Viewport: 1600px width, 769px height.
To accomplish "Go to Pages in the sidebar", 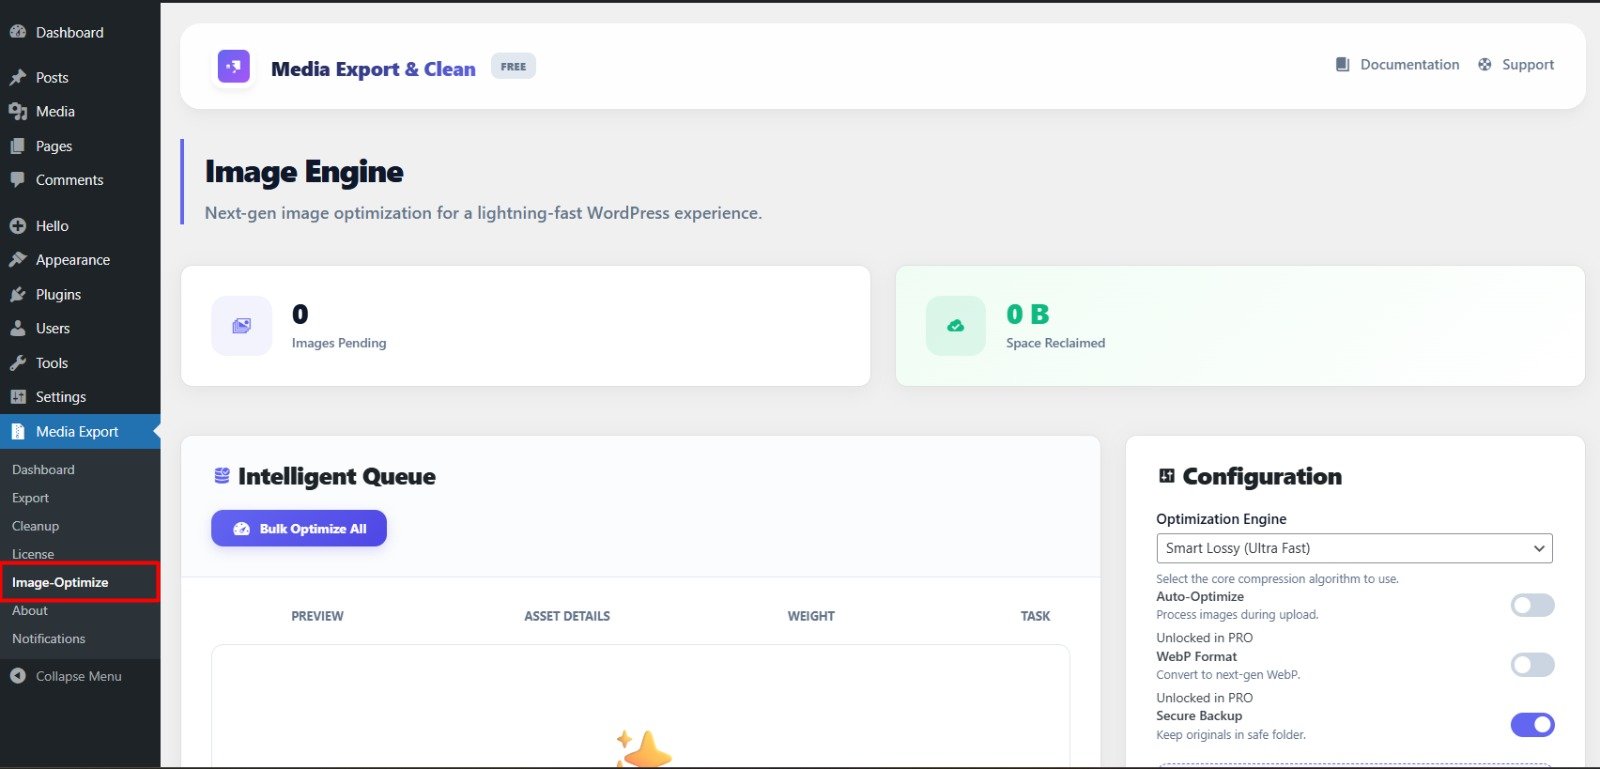I will coord(80,146).
